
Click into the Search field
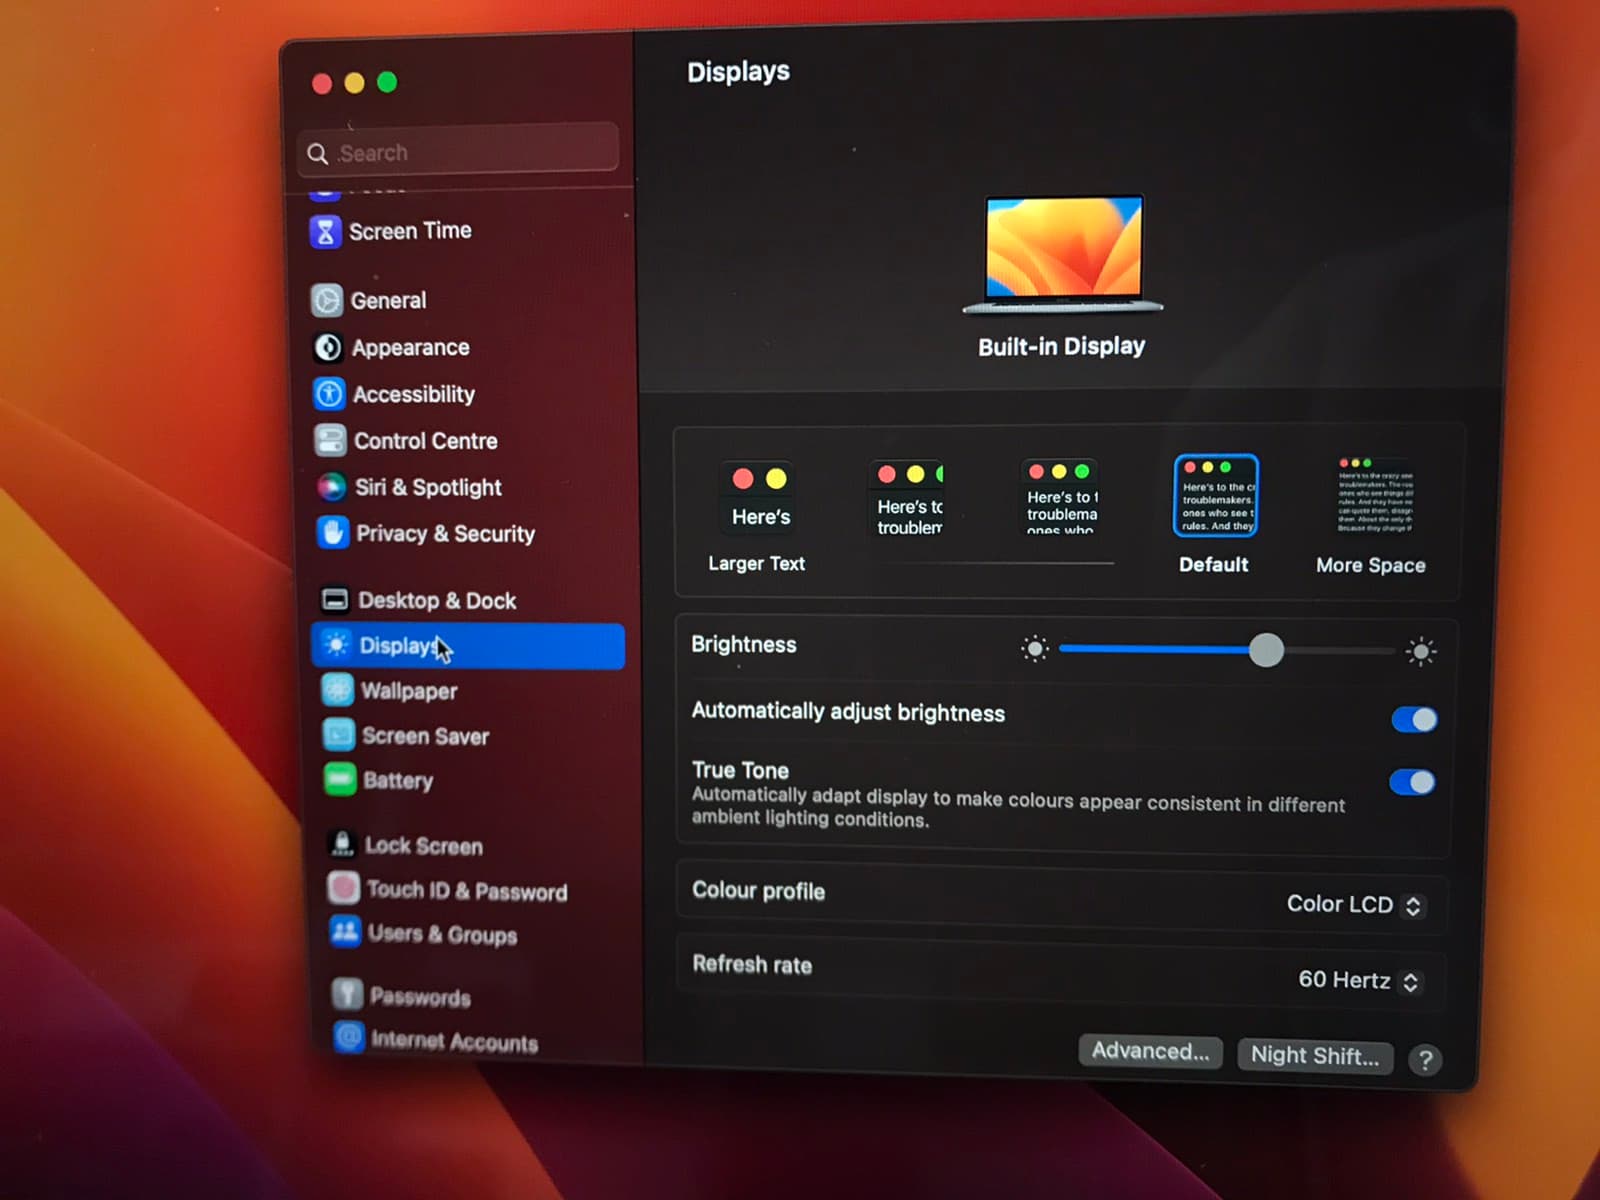coord(458,152)
